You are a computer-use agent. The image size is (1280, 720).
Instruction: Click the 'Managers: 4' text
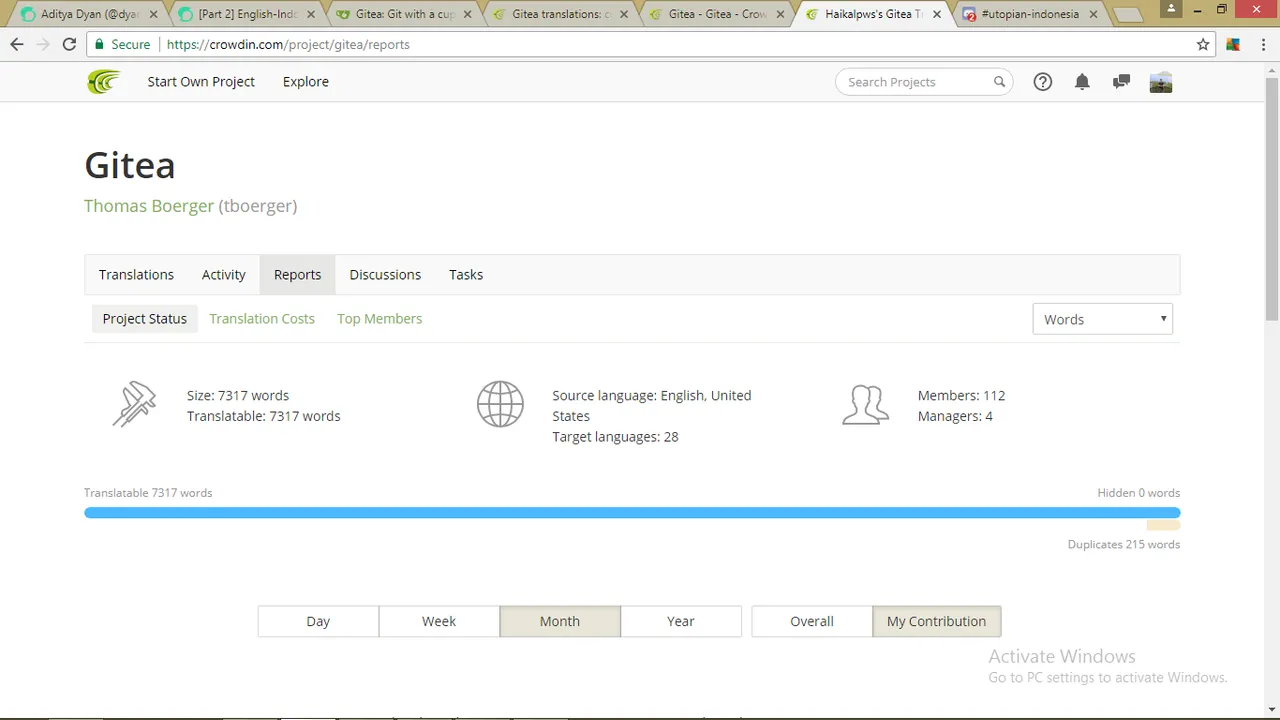tap(955, 416)
